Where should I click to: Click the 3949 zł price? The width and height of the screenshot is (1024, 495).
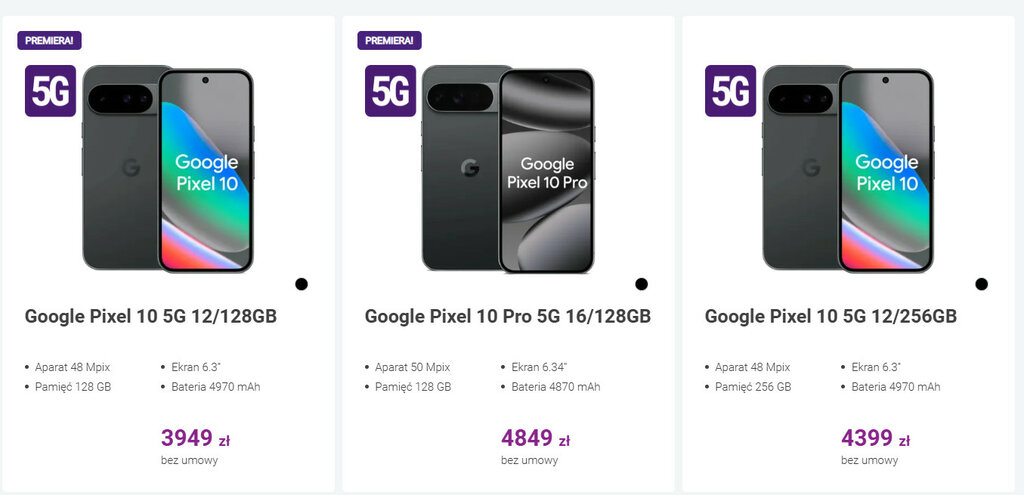pyautogui.click(x=195, y=438)
